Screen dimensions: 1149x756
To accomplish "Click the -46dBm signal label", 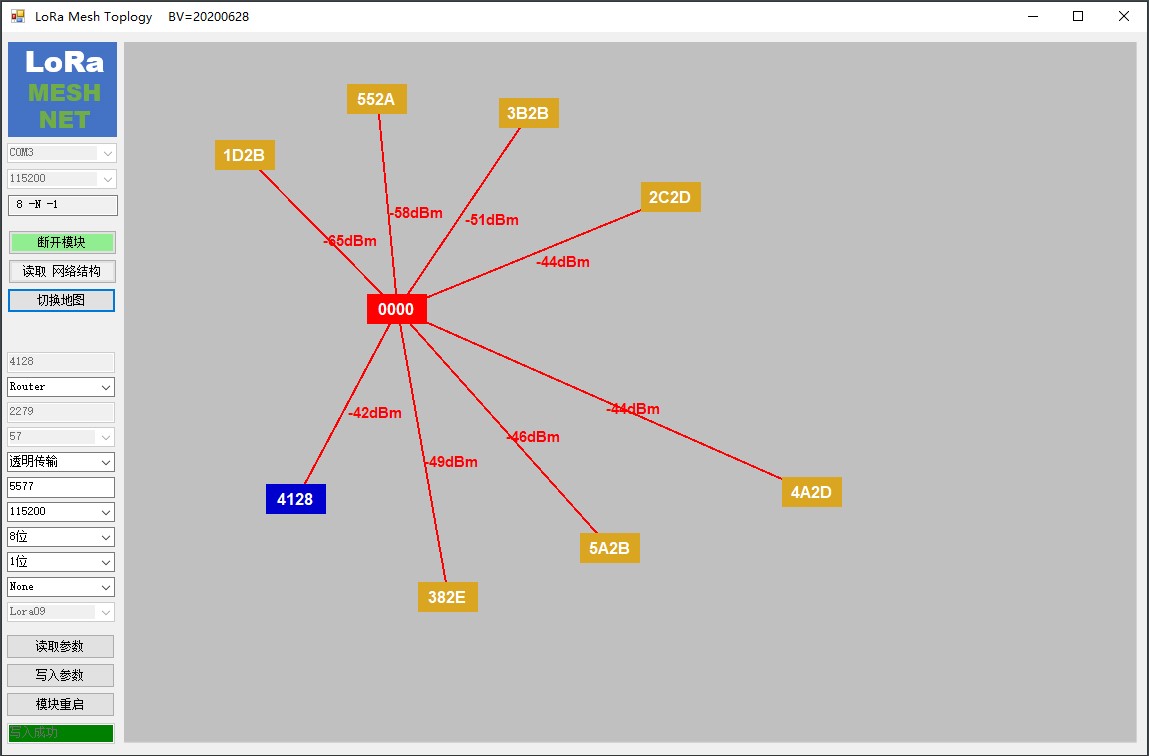I will click(533, 437).
